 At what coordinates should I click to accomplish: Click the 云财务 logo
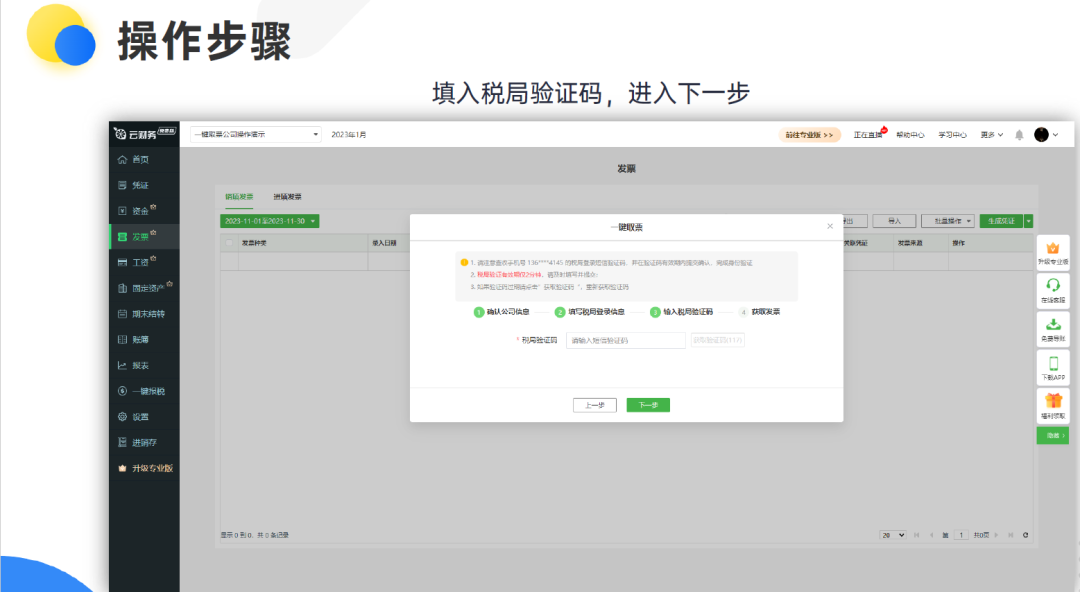[x=144, y=134]
